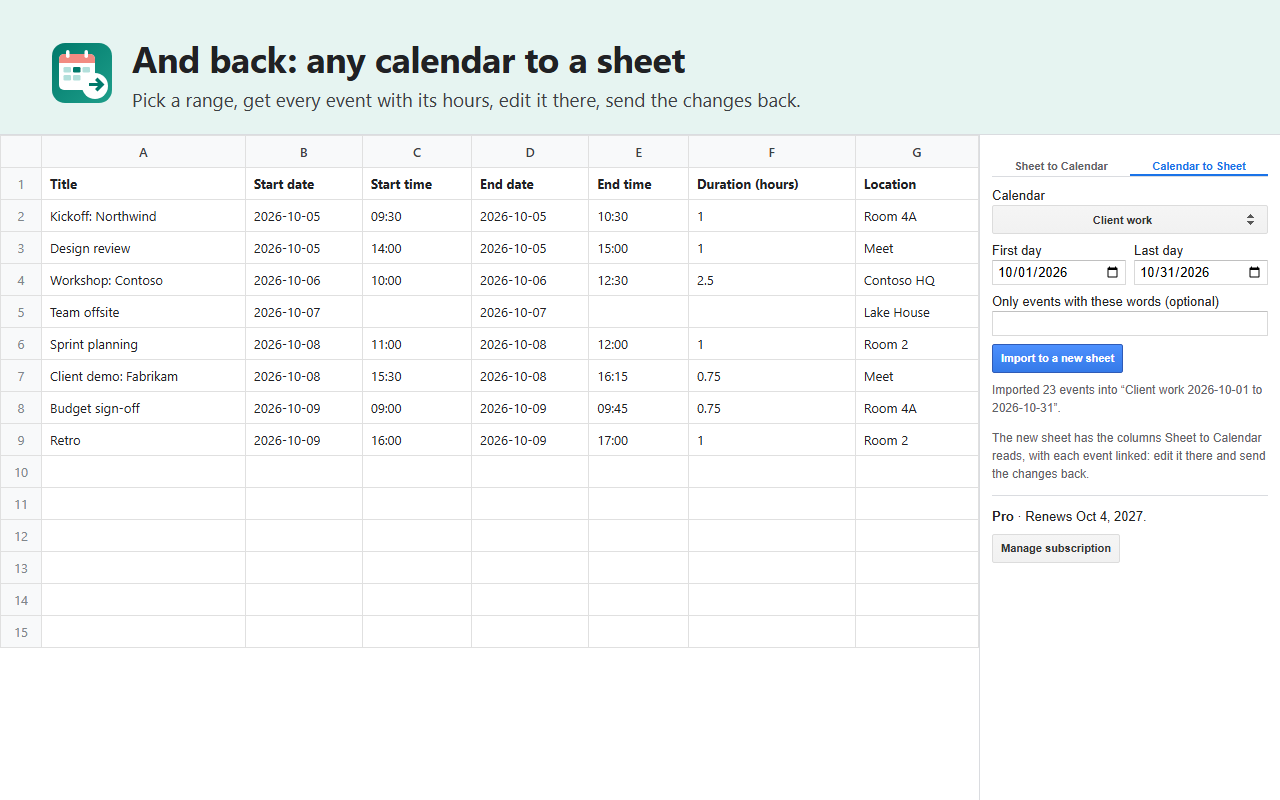Select row 12 header
The height and width of the screenshot is (800, 1280).
point(21,536)
